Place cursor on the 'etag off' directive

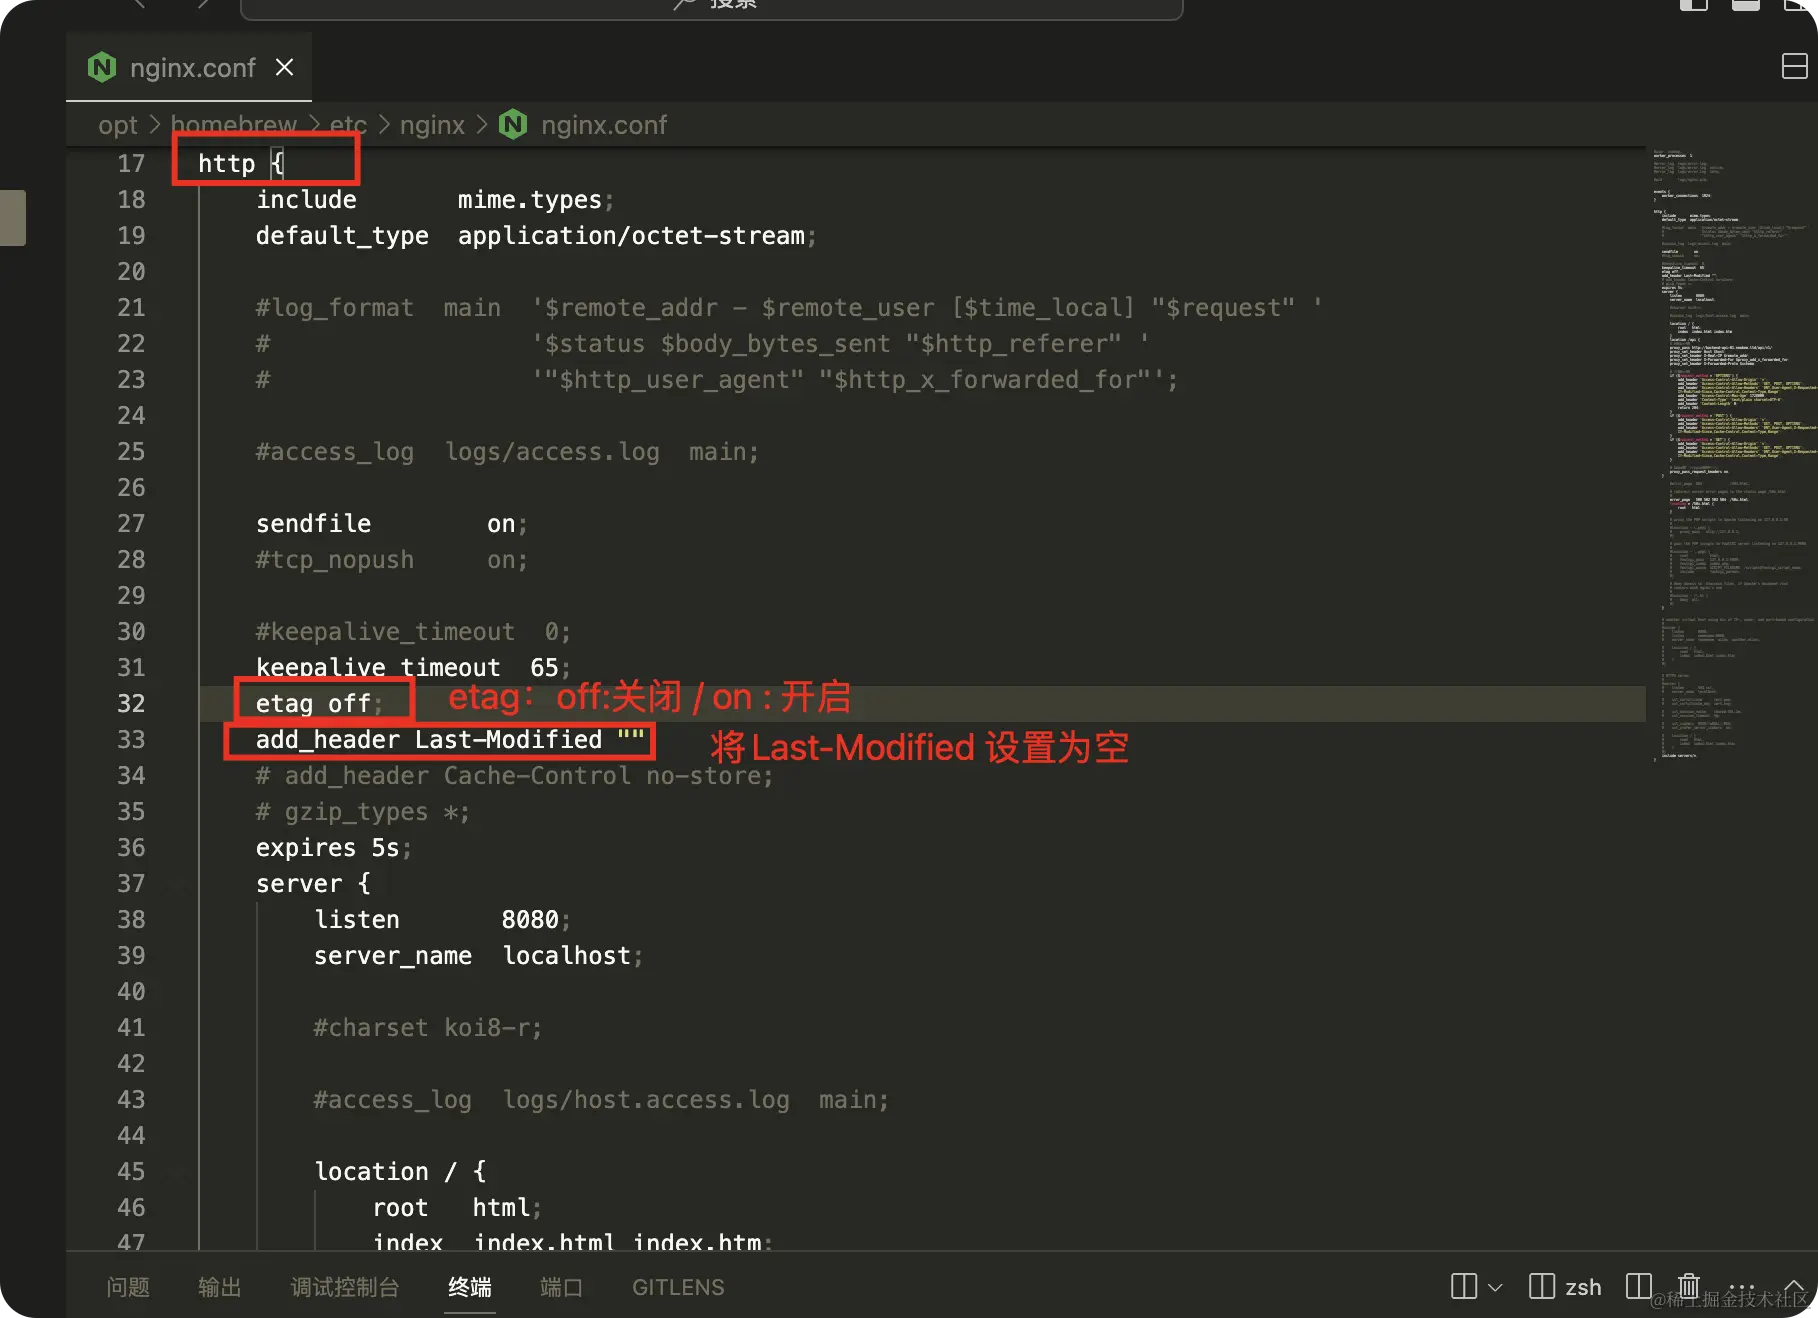click(x=319, y=704)
